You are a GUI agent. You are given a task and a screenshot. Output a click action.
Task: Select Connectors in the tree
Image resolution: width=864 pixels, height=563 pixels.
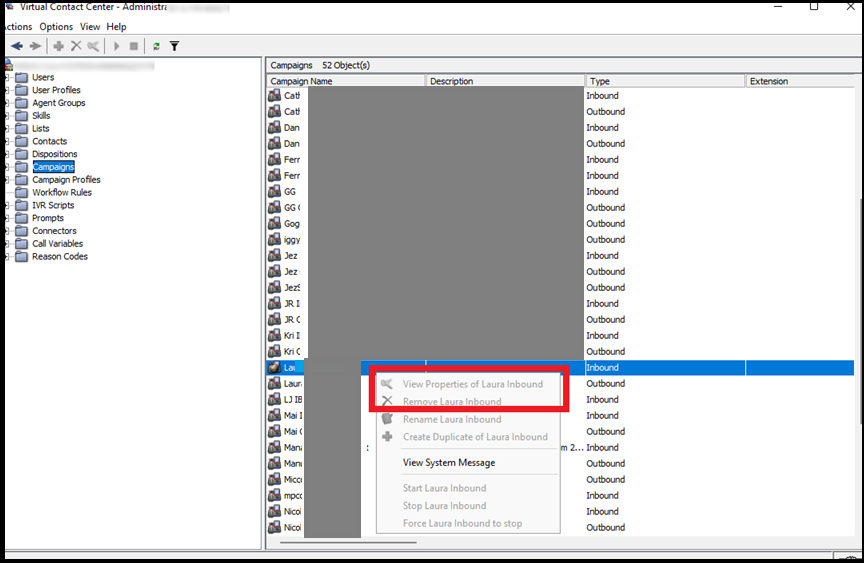(54, 231)
